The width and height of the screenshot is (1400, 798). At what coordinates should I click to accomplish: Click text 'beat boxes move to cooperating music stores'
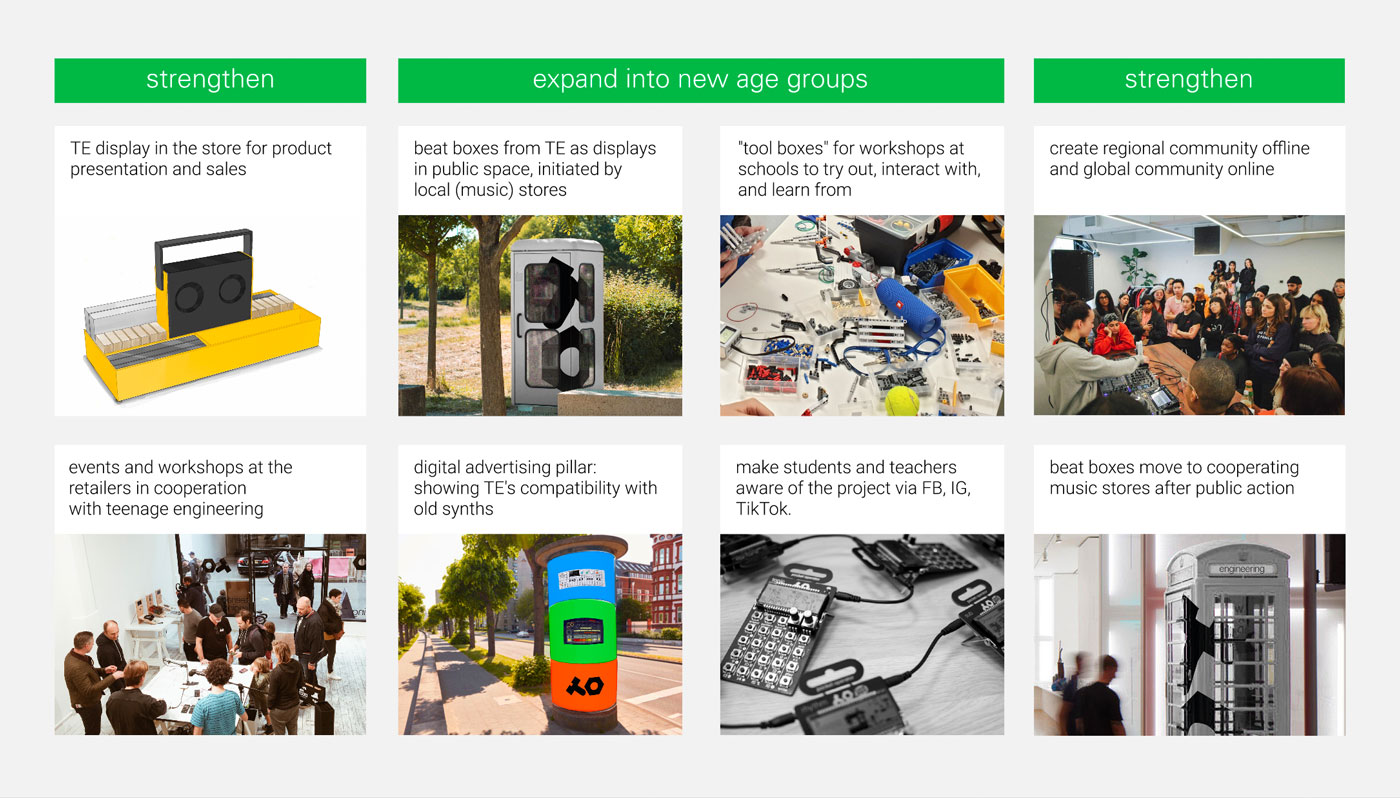point(1174,477)
